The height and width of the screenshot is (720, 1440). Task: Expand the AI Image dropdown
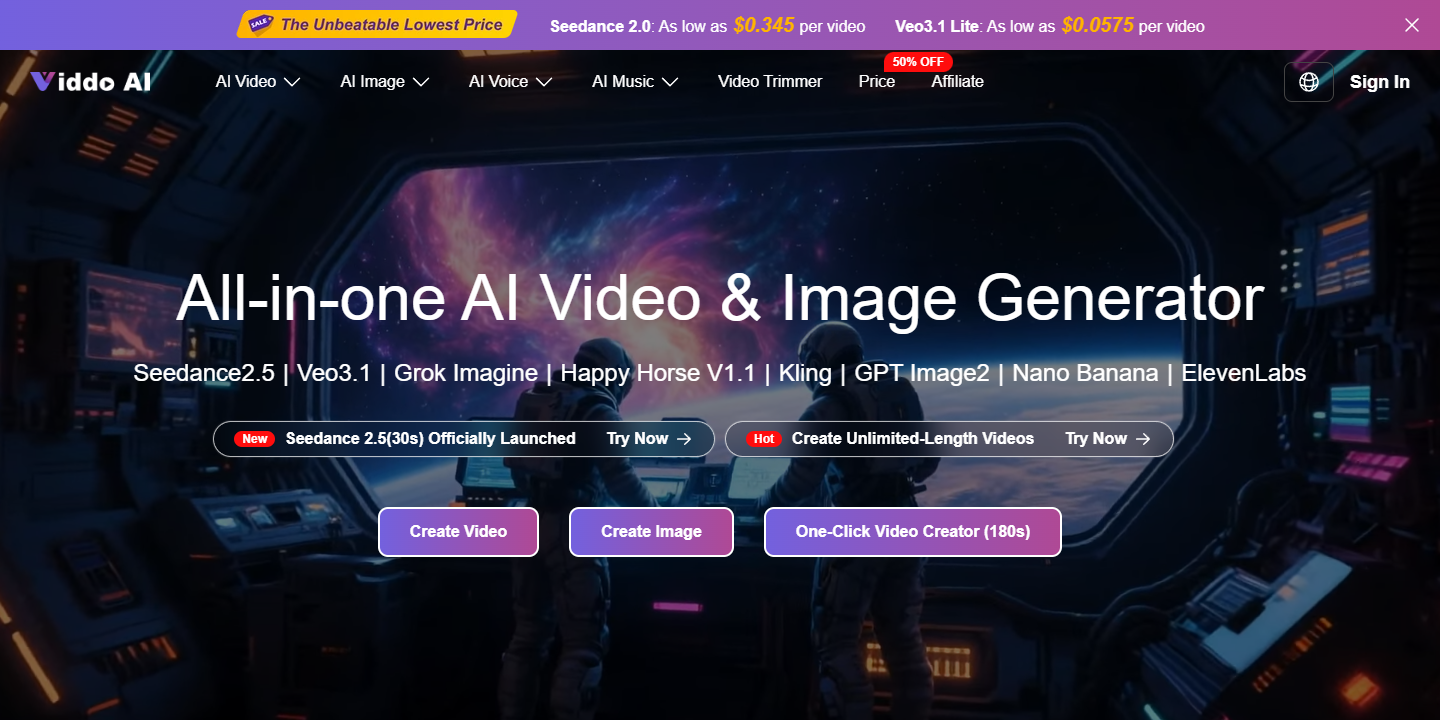coord(385,82)
